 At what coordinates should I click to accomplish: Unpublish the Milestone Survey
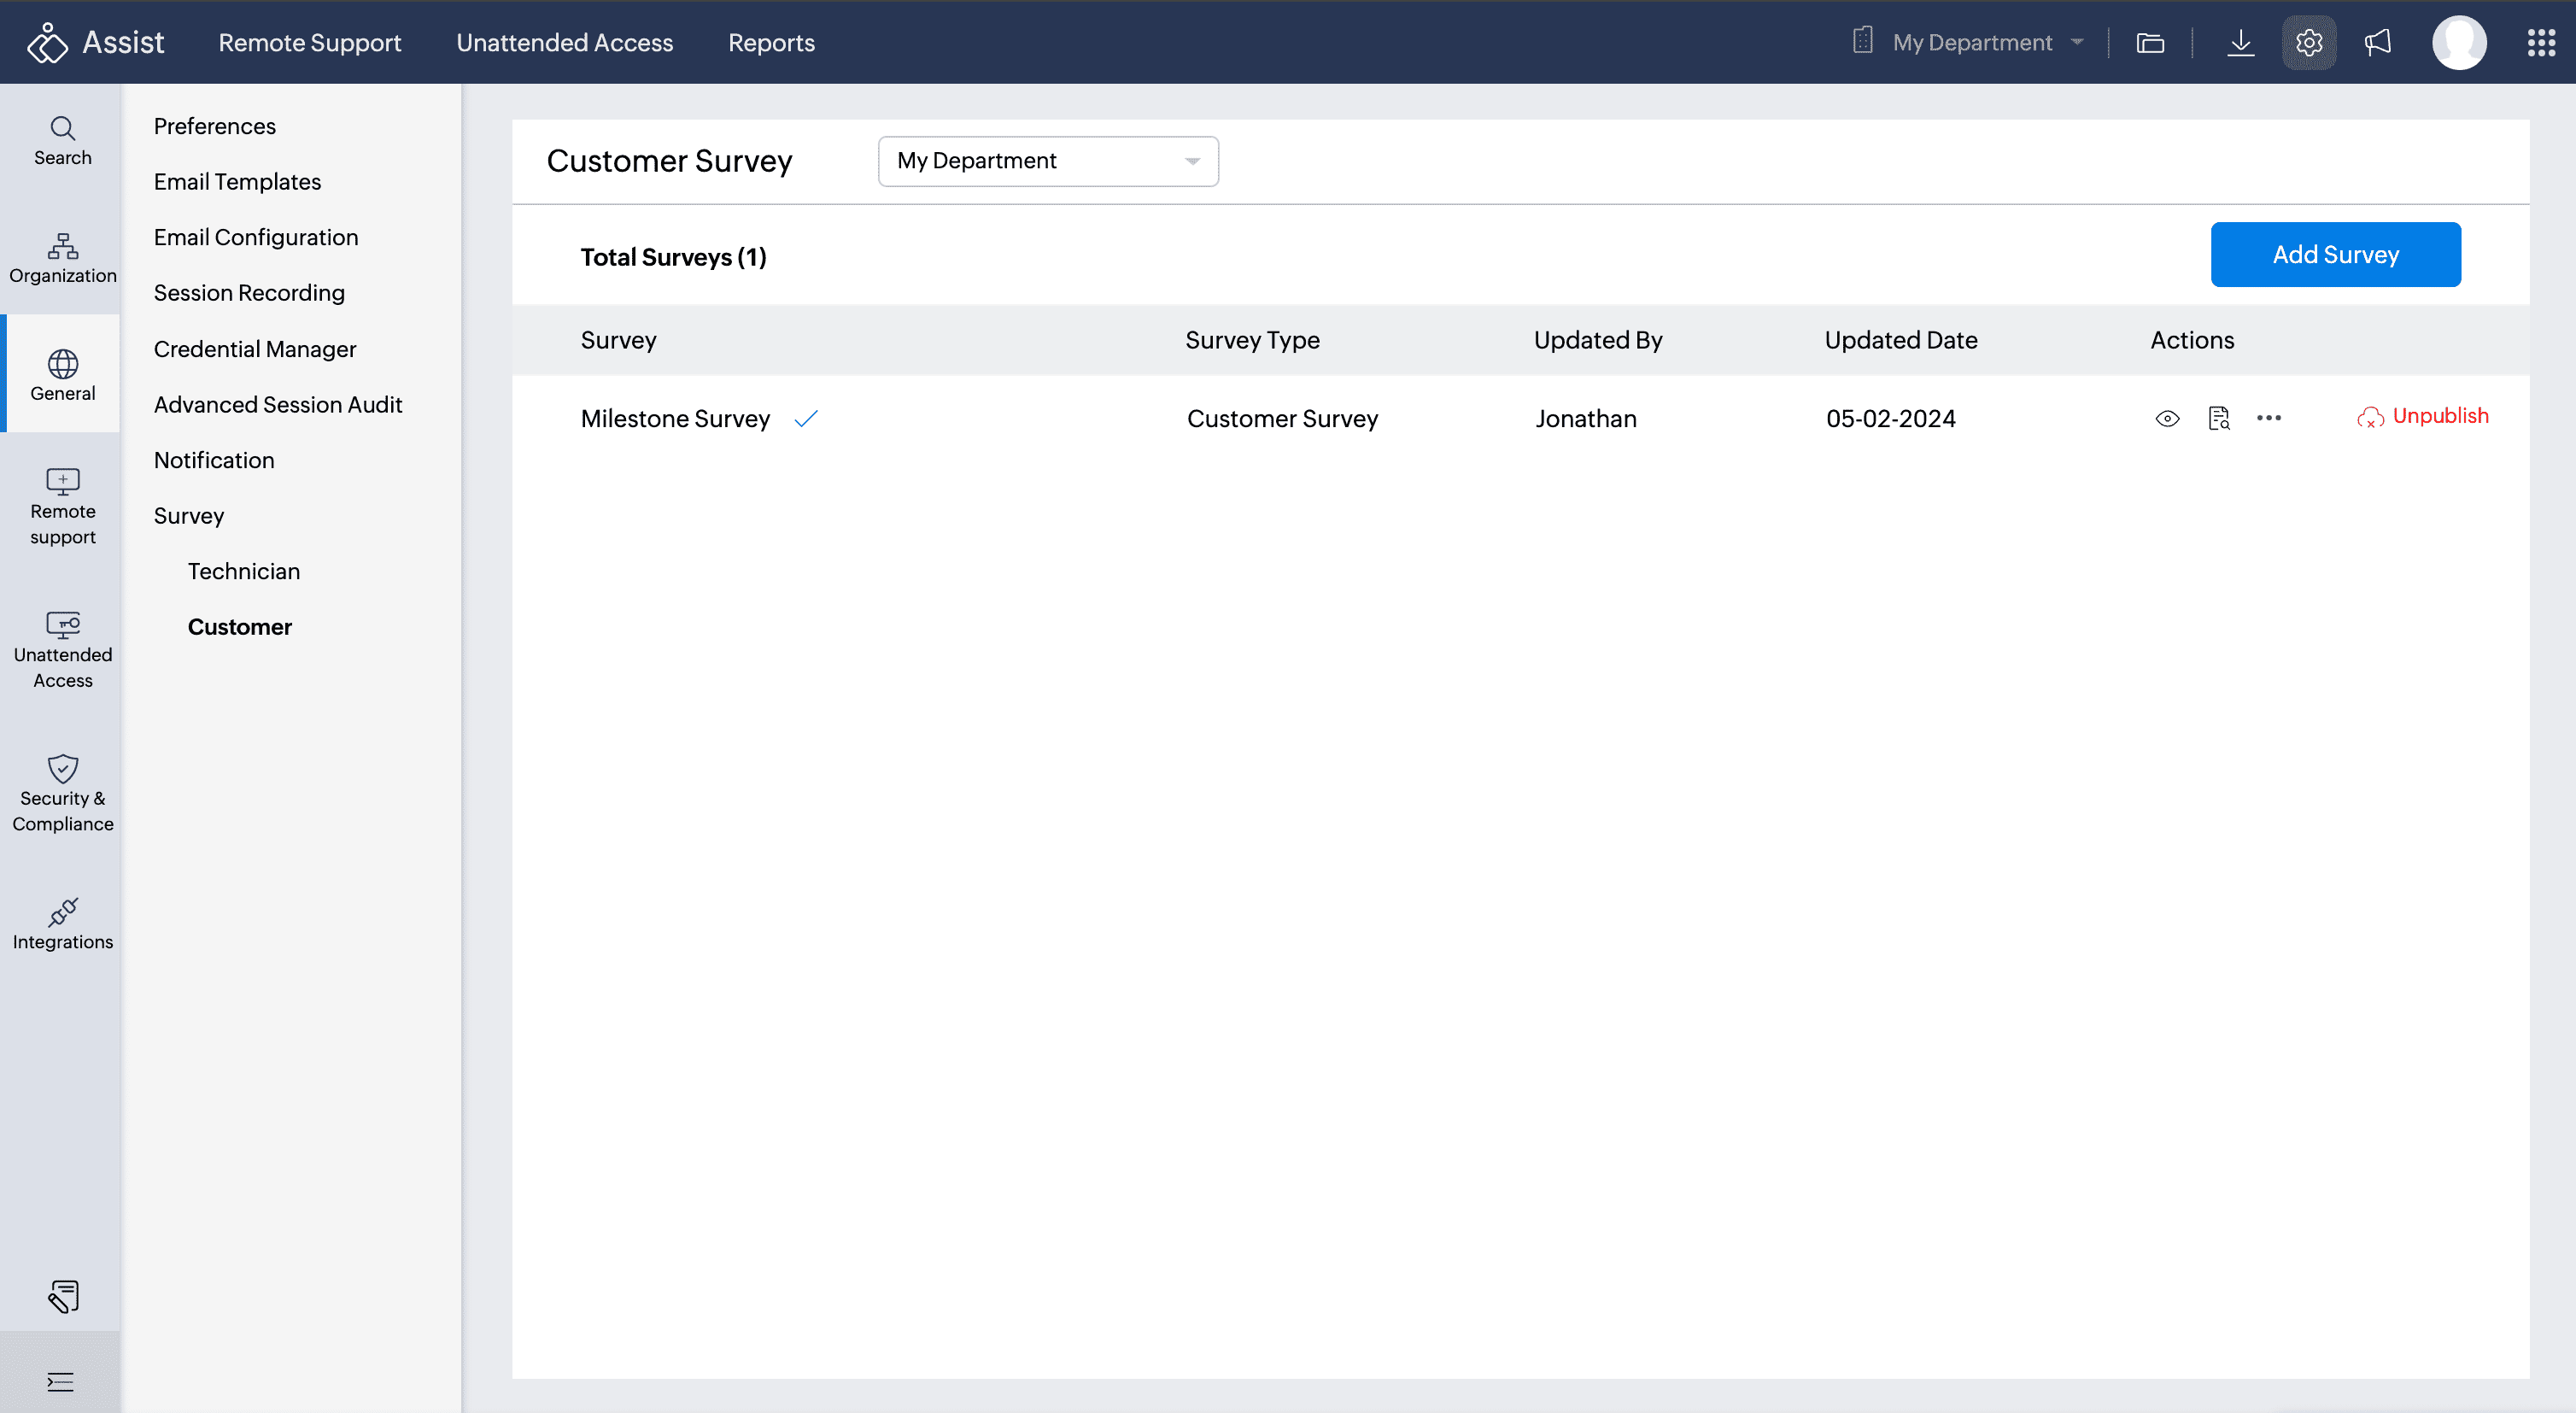pyautogui.click(x=2423, y=417)
